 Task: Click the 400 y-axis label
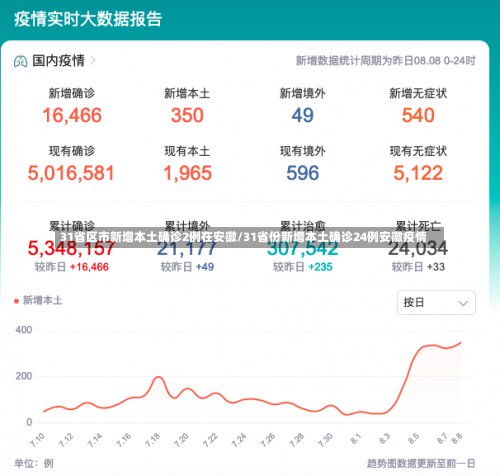24,330
